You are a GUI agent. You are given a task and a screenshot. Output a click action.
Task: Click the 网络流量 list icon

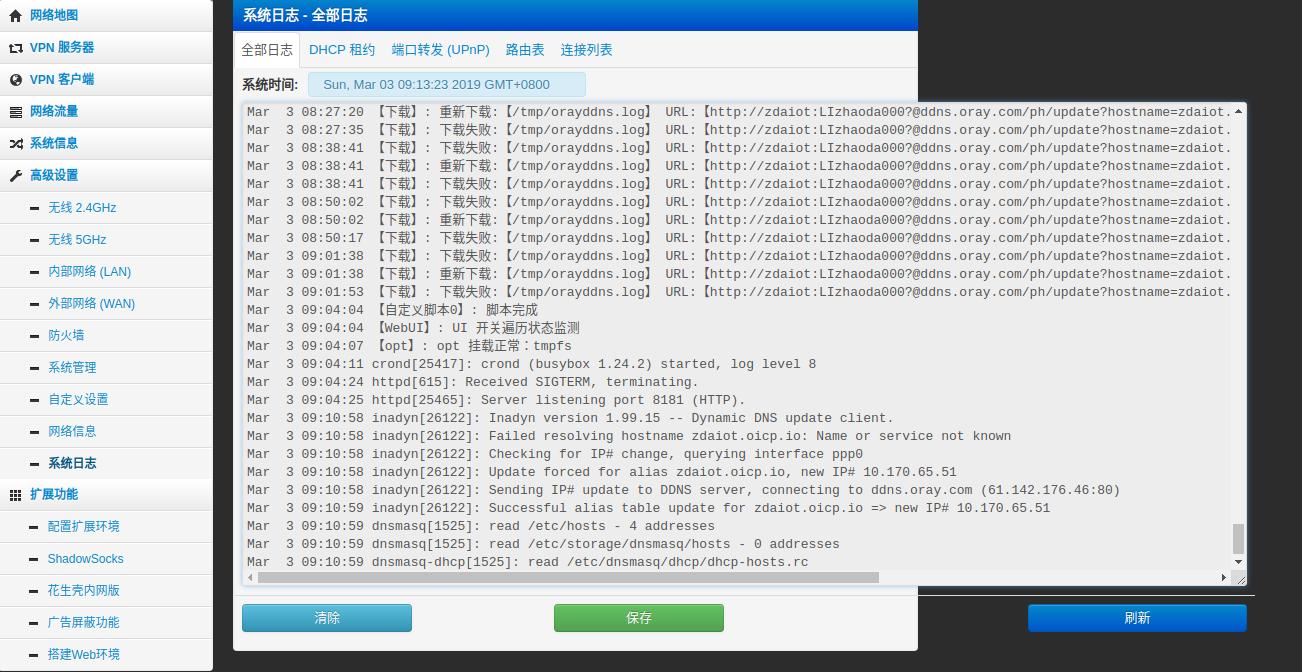[x=15, y=112]
